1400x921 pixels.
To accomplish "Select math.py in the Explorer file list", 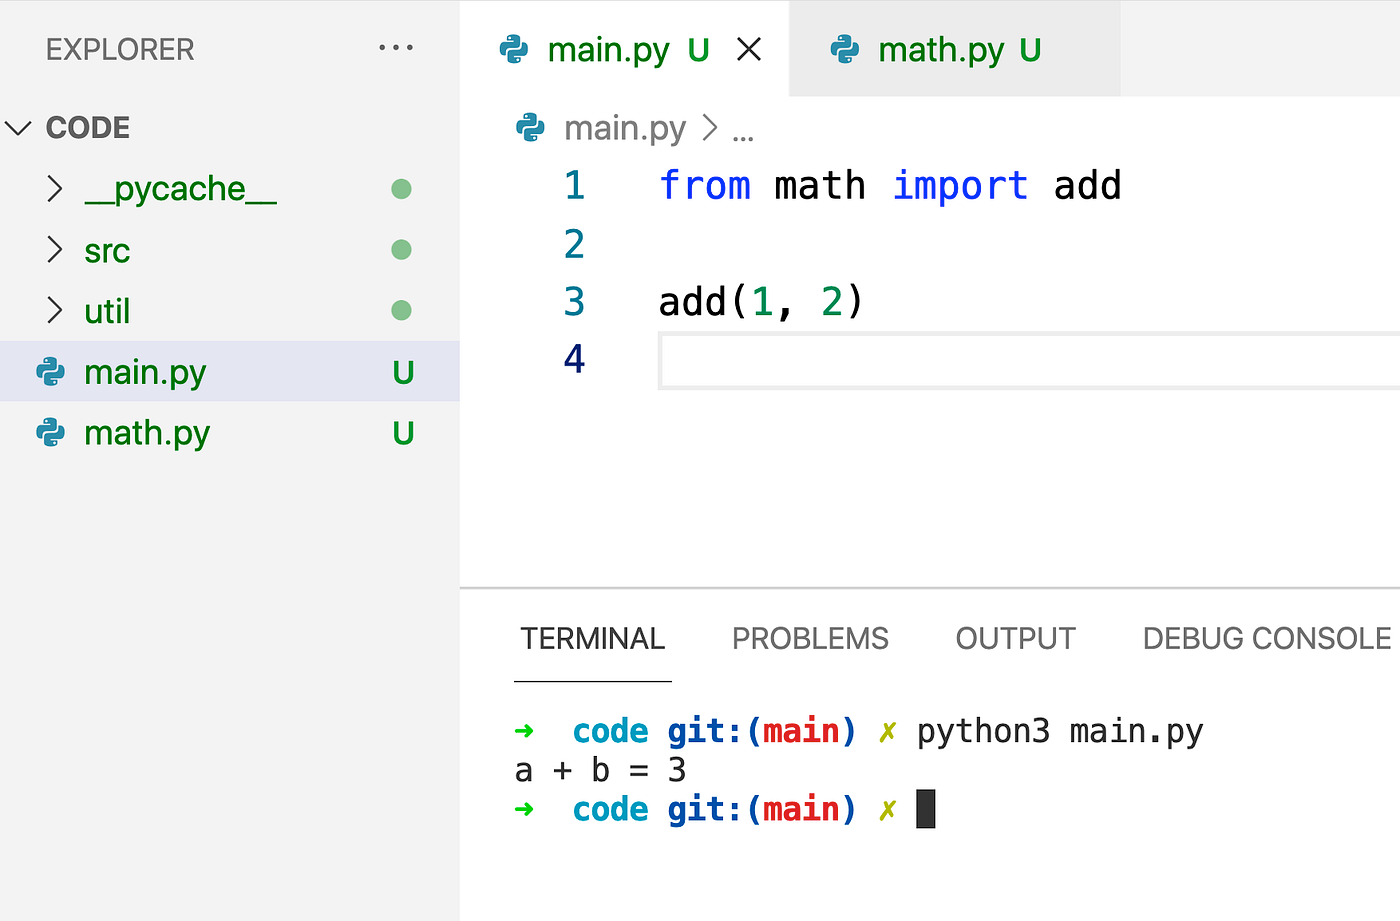I will [147, 432].
